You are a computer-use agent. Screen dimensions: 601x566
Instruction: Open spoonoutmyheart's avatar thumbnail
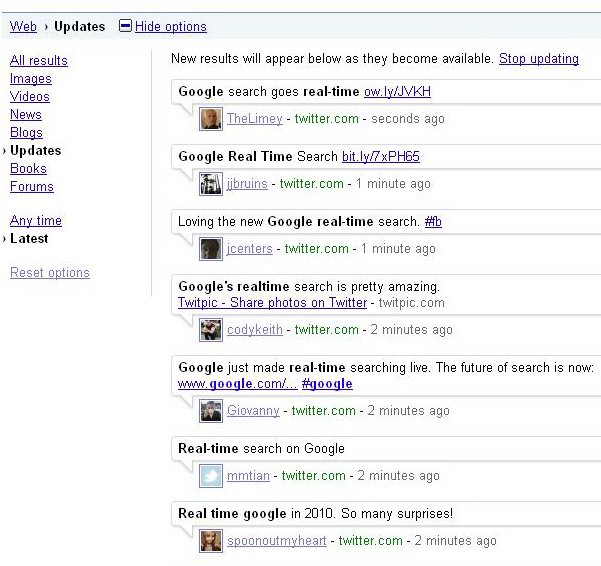pyautogui.click(x=211, y=541)
